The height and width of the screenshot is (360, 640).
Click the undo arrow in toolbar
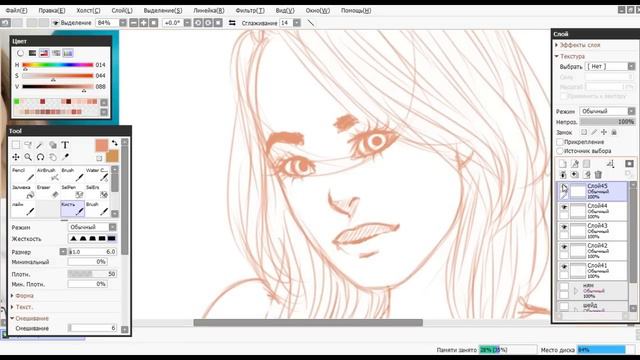pos(5,23)
